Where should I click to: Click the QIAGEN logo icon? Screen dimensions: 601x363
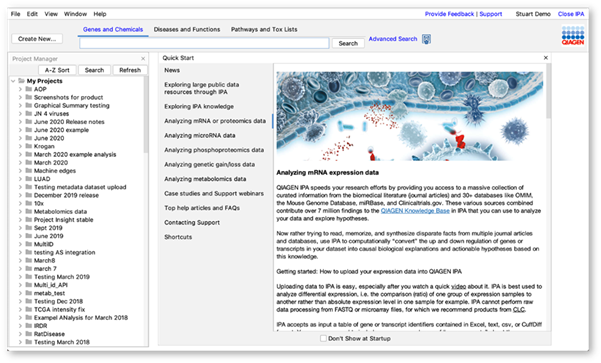pos(573,35)
